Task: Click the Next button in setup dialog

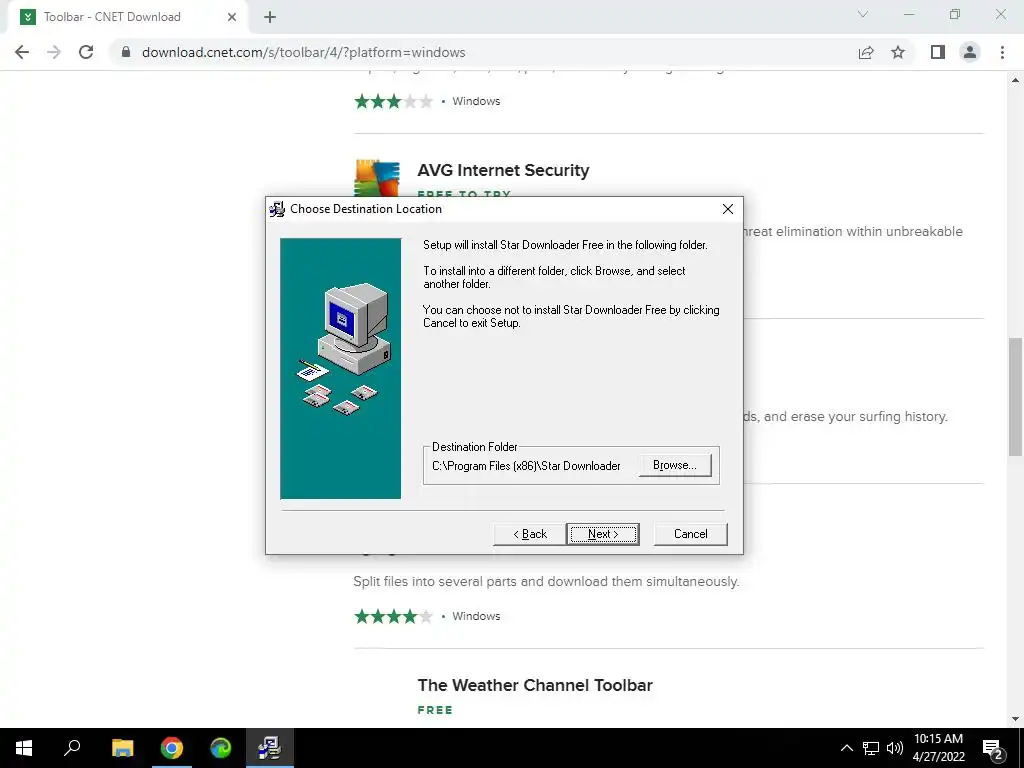Action: pyautogui.click(x=602, y=534)
